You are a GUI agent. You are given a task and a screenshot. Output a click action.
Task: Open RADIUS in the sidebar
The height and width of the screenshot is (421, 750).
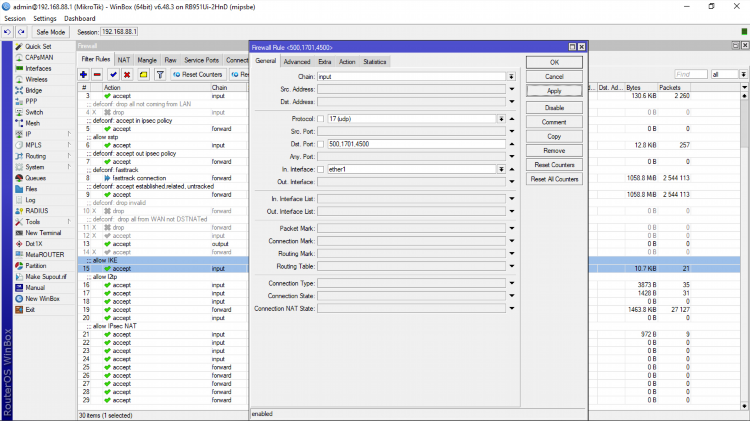coord(37,211)
